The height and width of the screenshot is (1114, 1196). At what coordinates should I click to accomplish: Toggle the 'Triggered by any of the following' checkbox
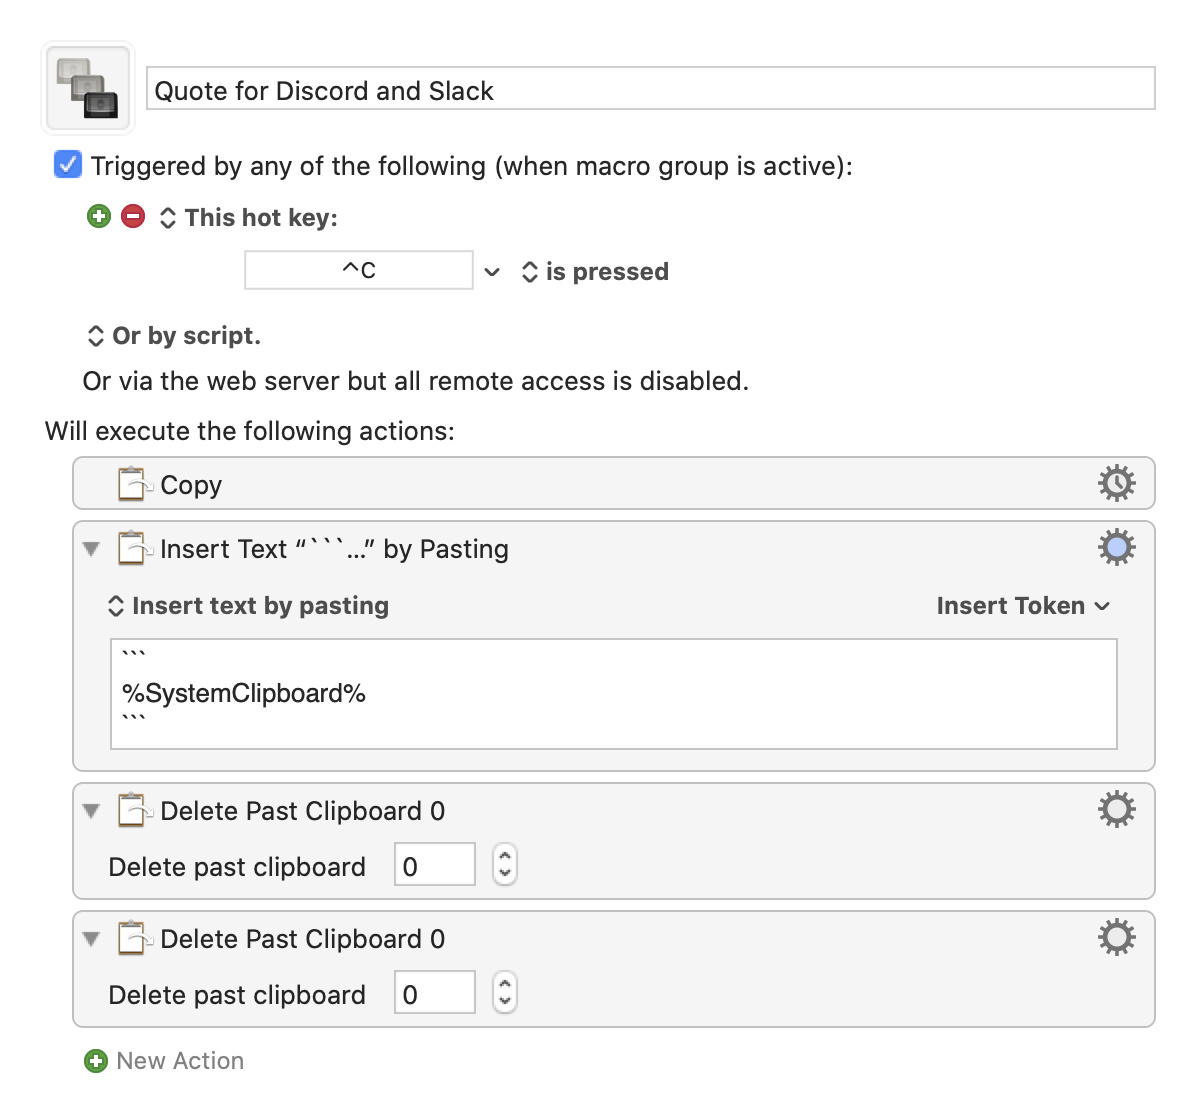pos(68,165)
